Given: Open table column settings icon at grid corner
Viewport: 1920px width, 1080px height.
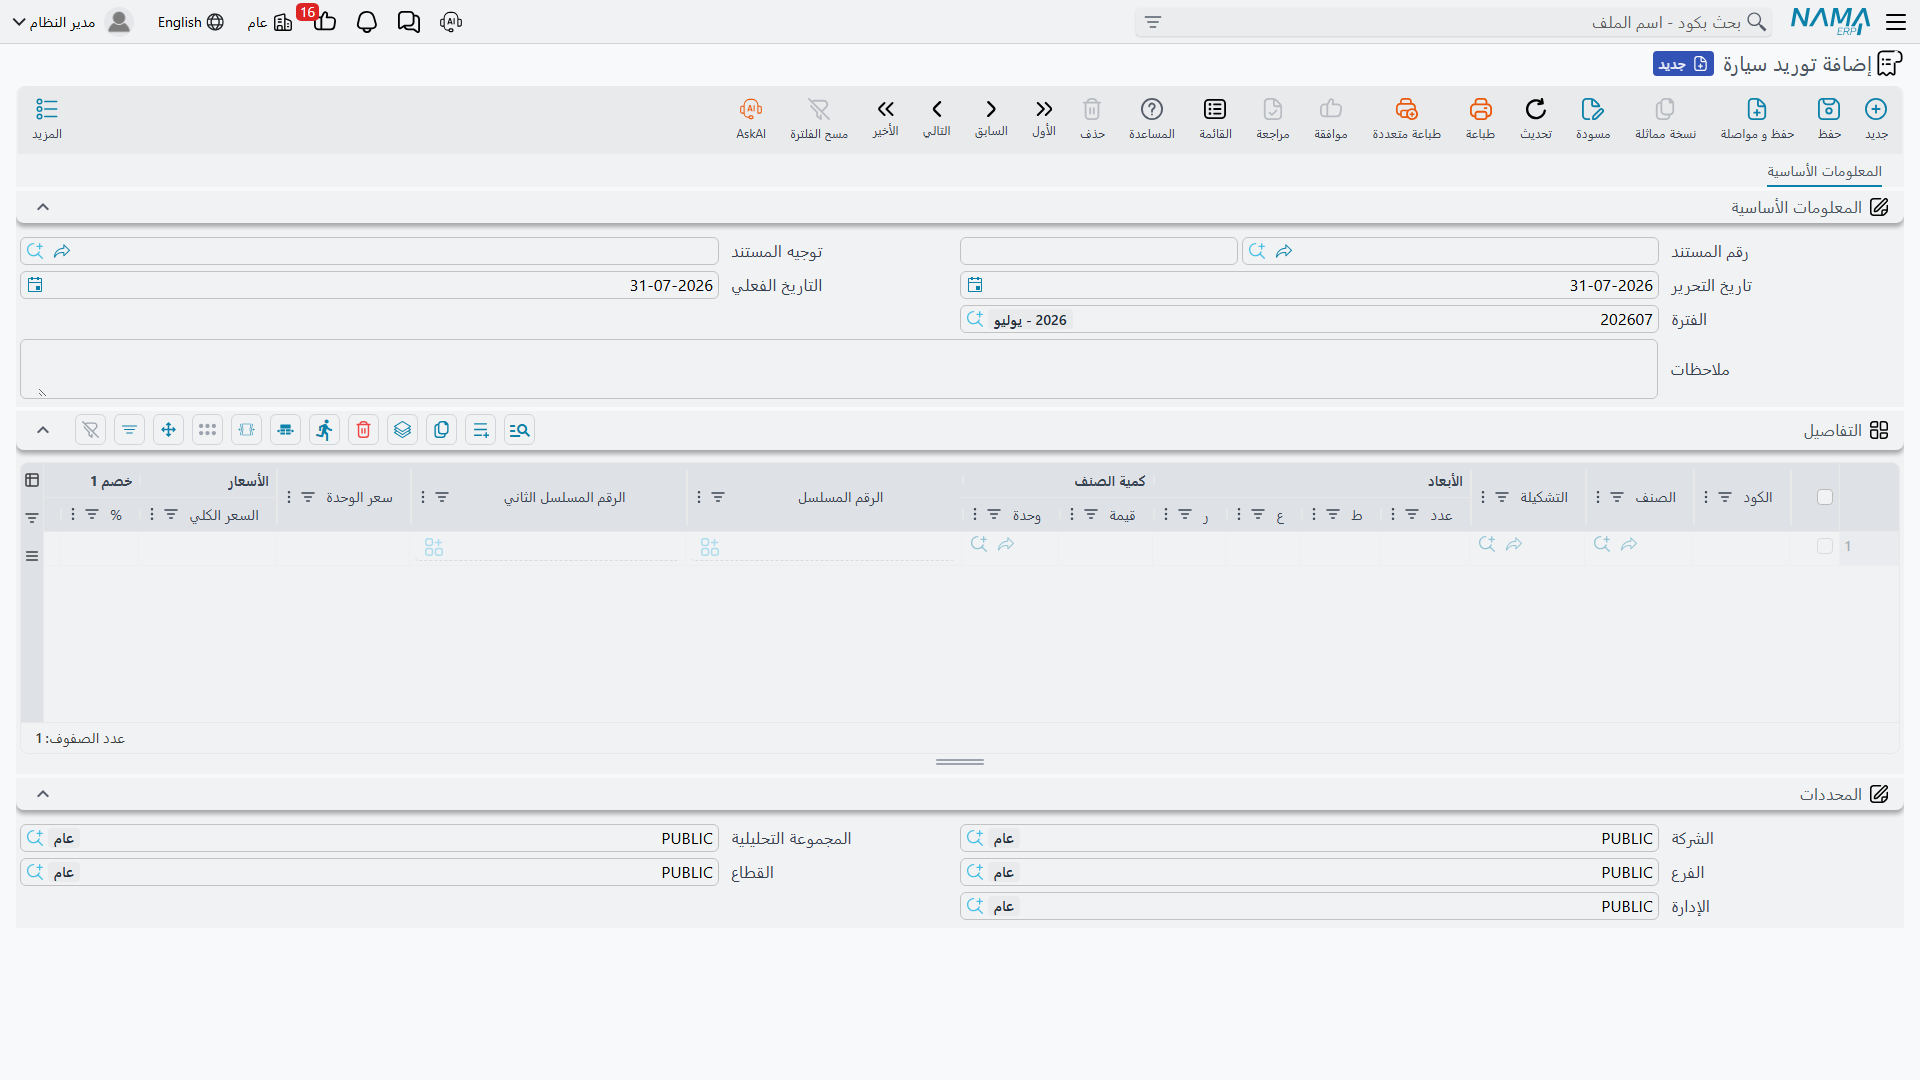Looking at the screenshot, I should coord(32,480).
